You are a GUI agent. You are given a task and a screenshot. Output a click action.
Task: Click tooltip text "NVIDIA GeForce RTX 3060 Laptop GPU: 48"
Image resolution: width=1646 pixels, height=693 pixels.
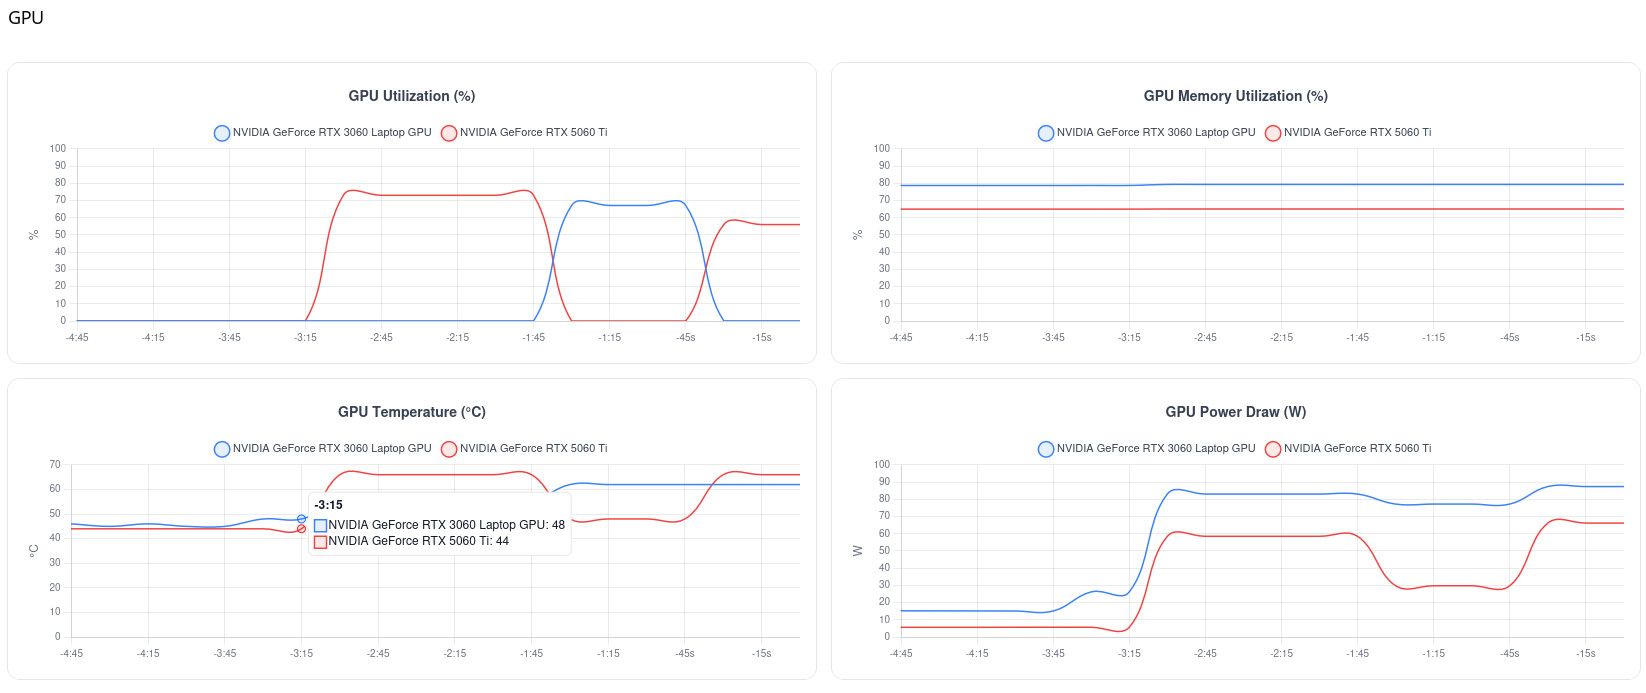click(x=446, y=525)
